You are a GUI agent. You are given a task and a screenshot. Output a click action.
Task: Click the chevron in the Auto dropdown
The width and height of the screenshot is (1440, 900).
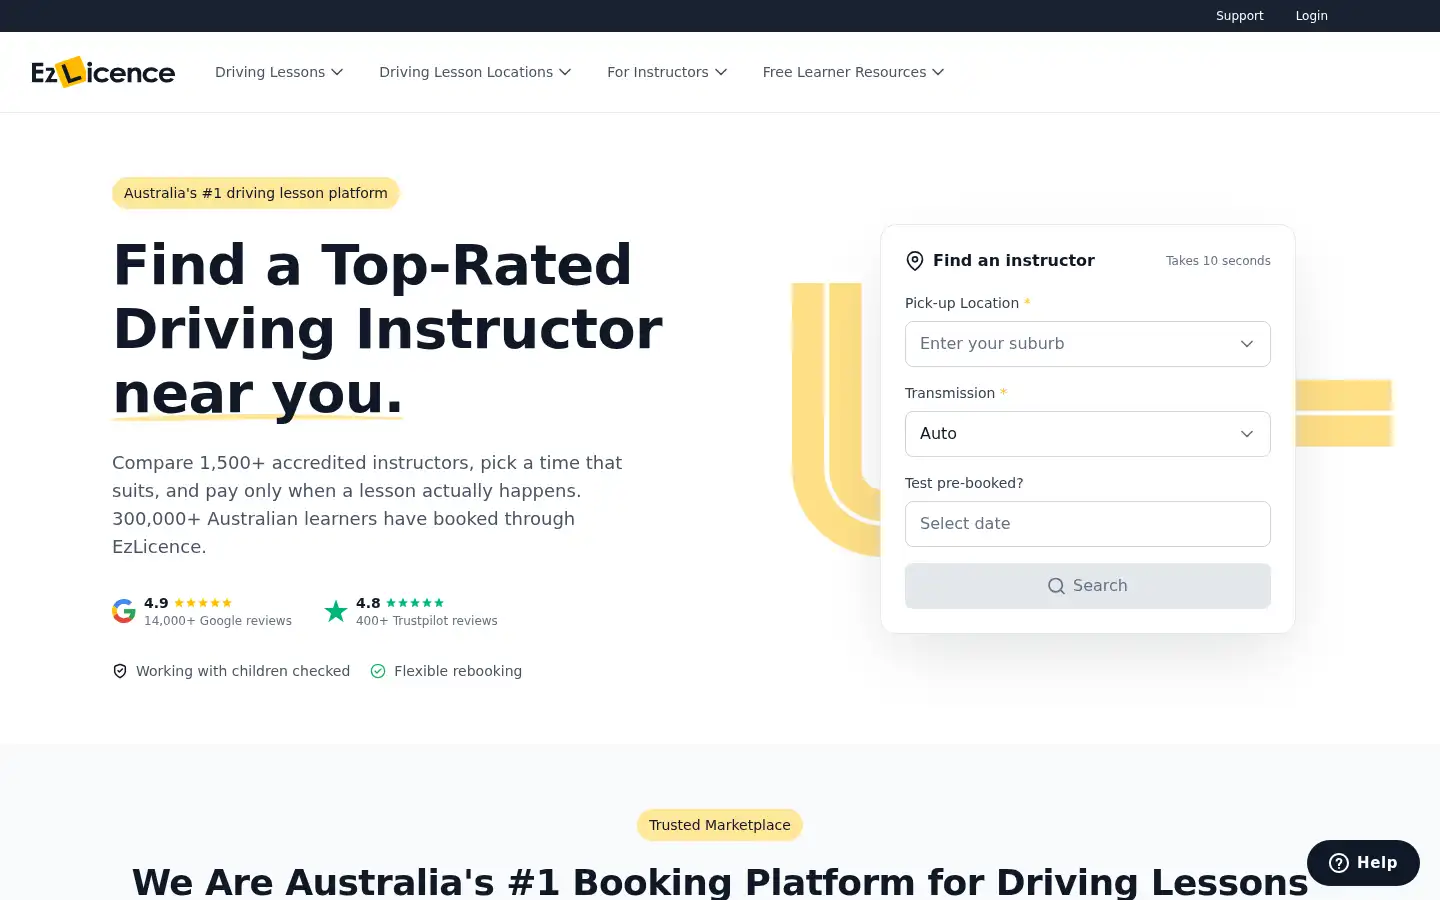[1247, 434]
